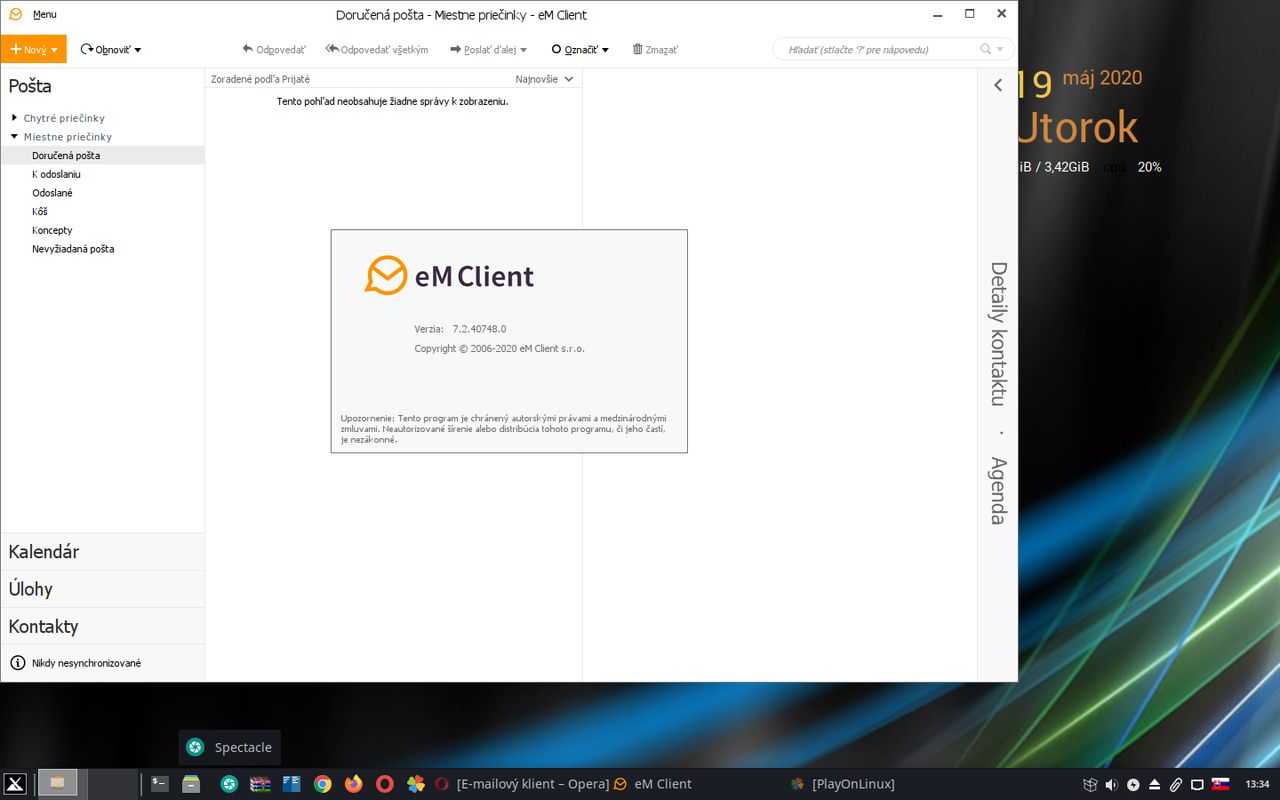Switch to eM Client taskbar entry
This screenshot has height=800, width=1280.
click(x=652, y=784)
